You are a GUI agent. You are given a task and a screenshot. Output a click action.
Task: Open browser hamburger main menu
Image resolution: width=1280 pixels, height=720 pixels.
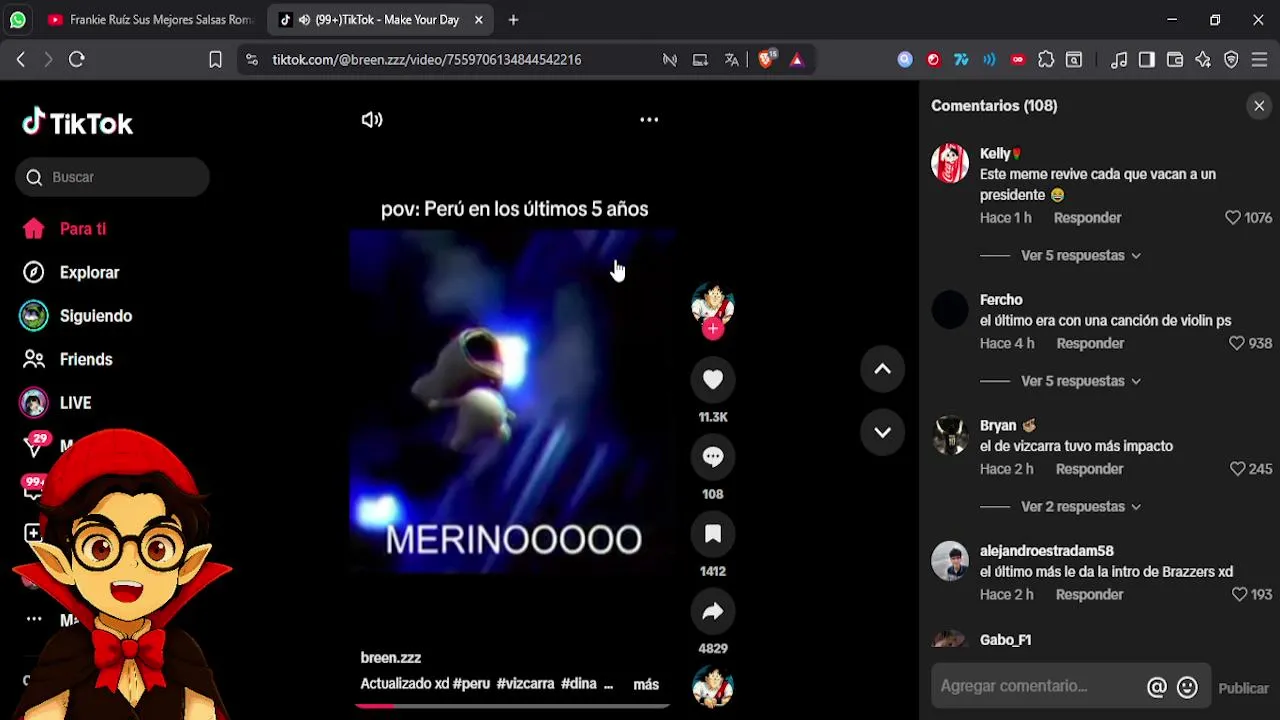(1259, 60)
